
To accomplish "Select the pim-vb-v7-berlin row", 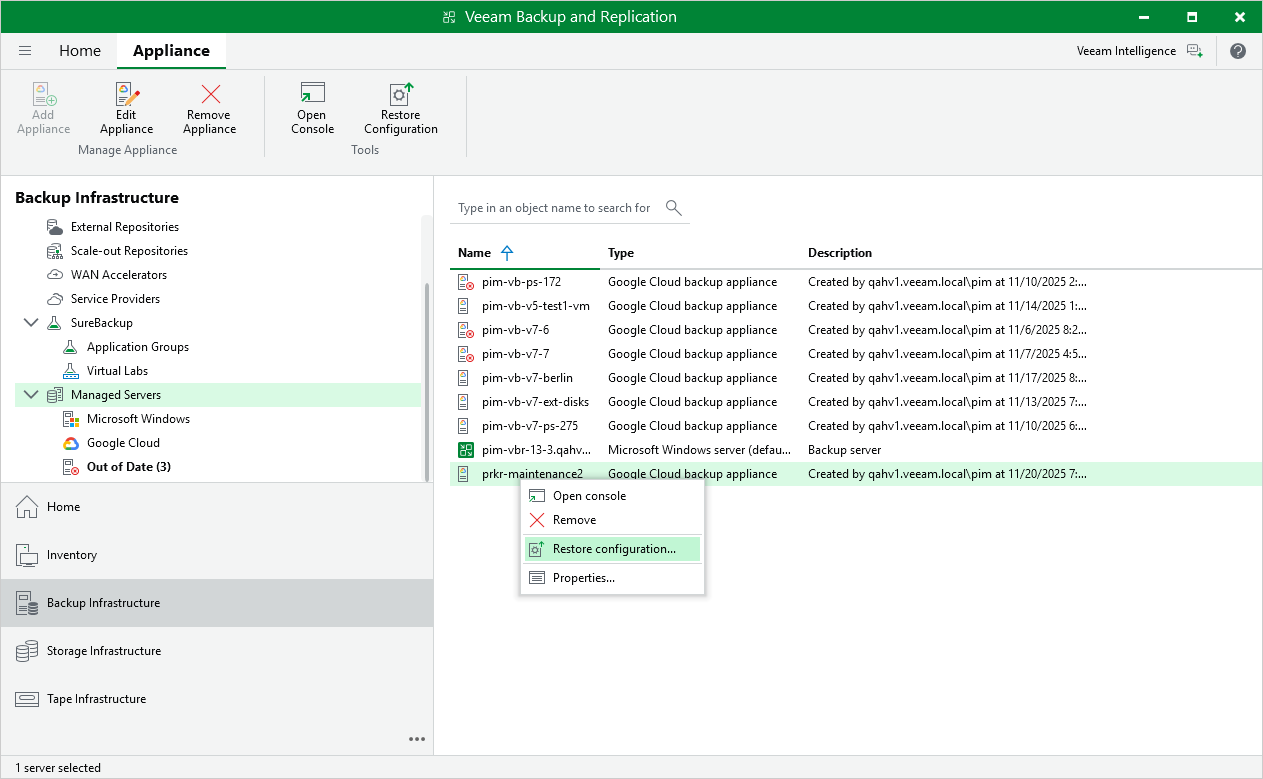I will 855,378.
